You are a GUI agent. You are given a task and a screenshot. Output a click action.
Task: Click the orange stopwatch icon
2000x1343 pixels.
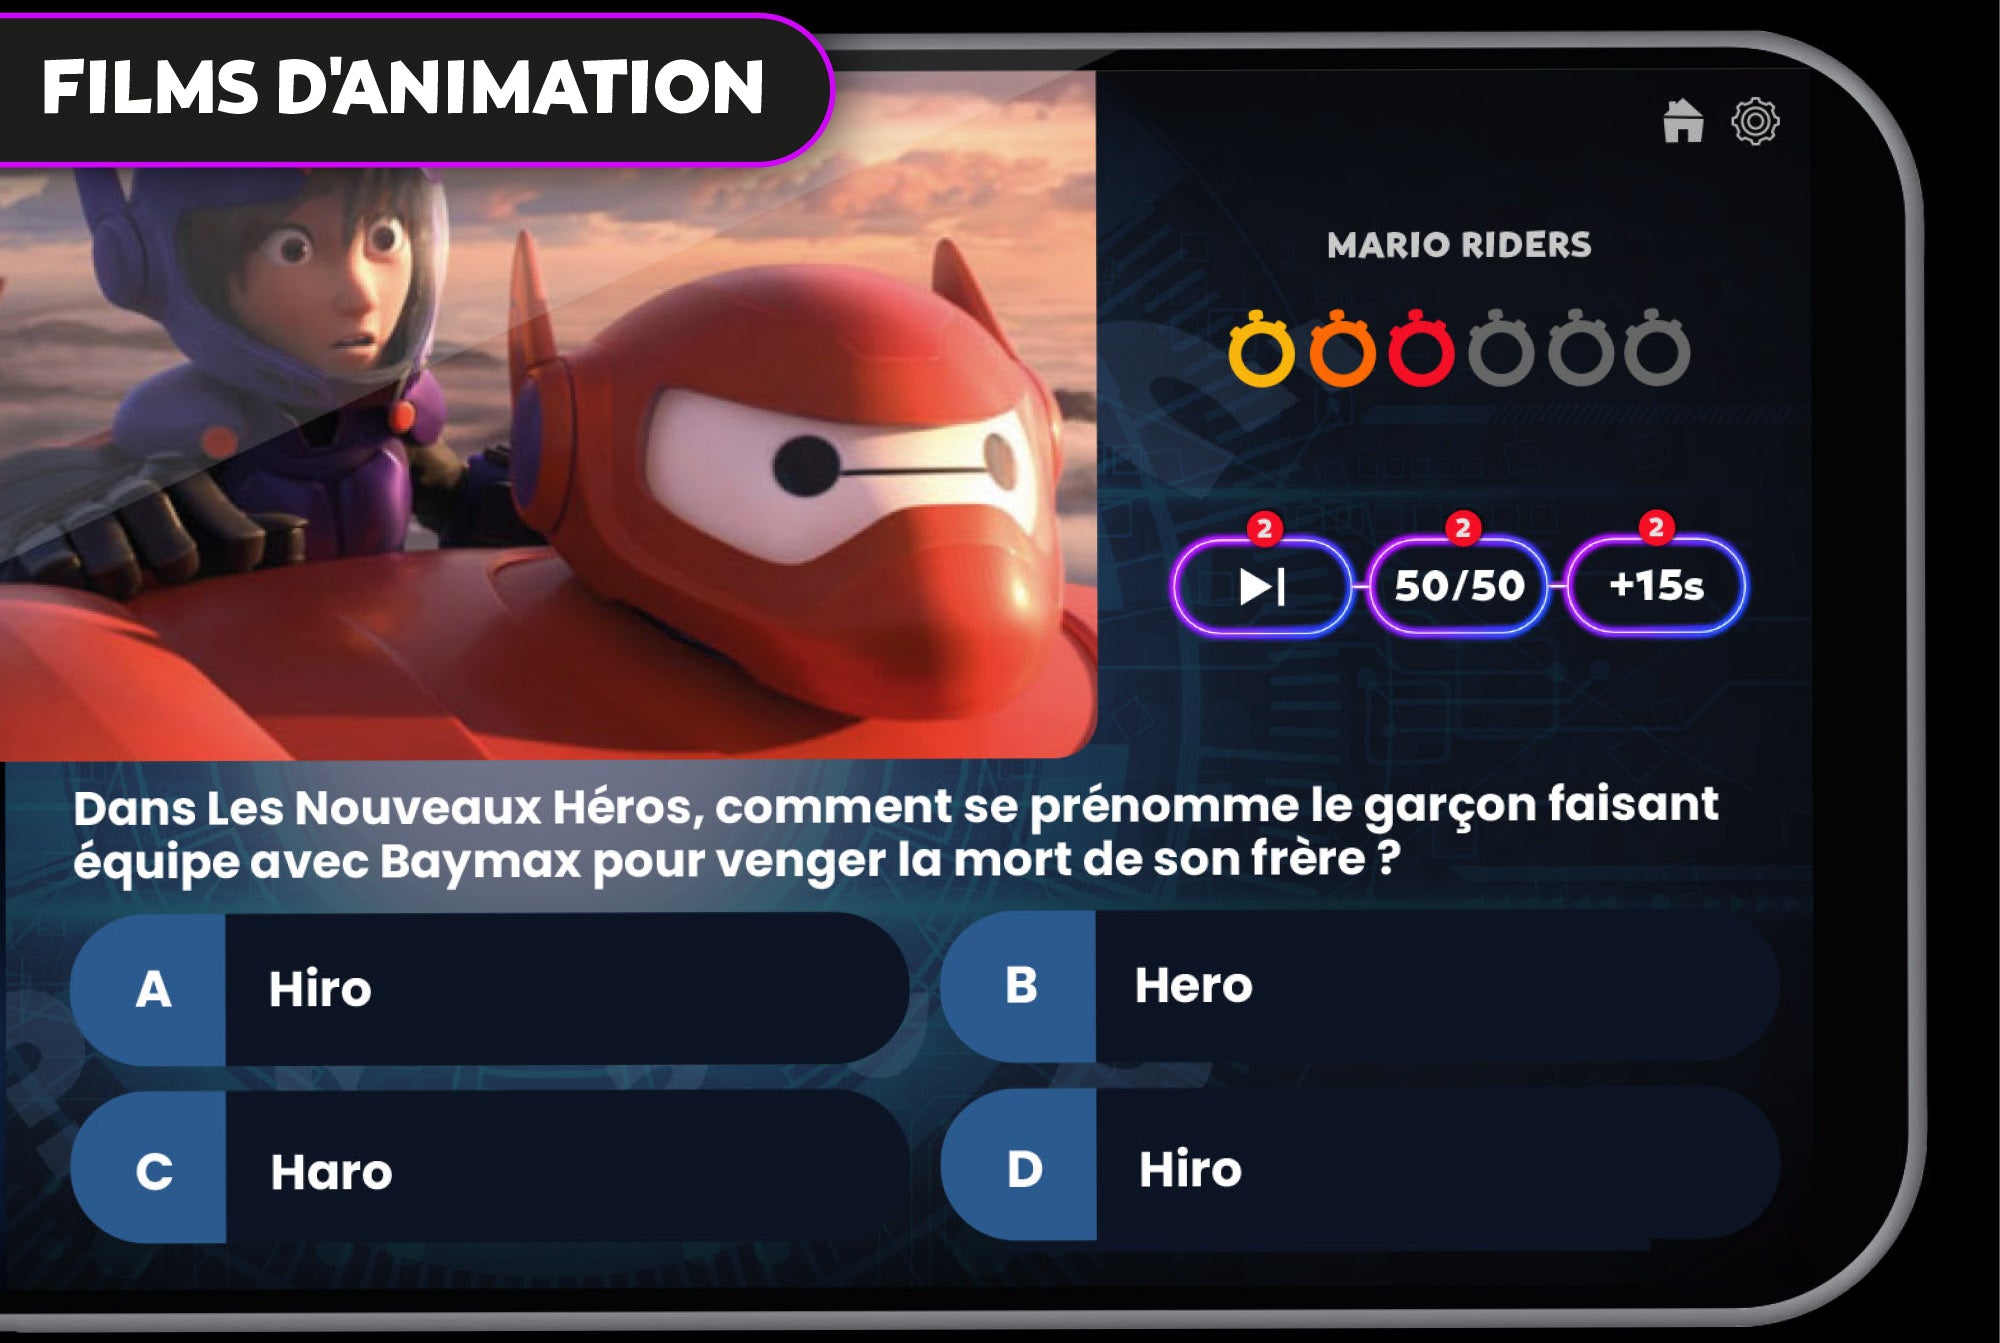tap(1341, 348)
